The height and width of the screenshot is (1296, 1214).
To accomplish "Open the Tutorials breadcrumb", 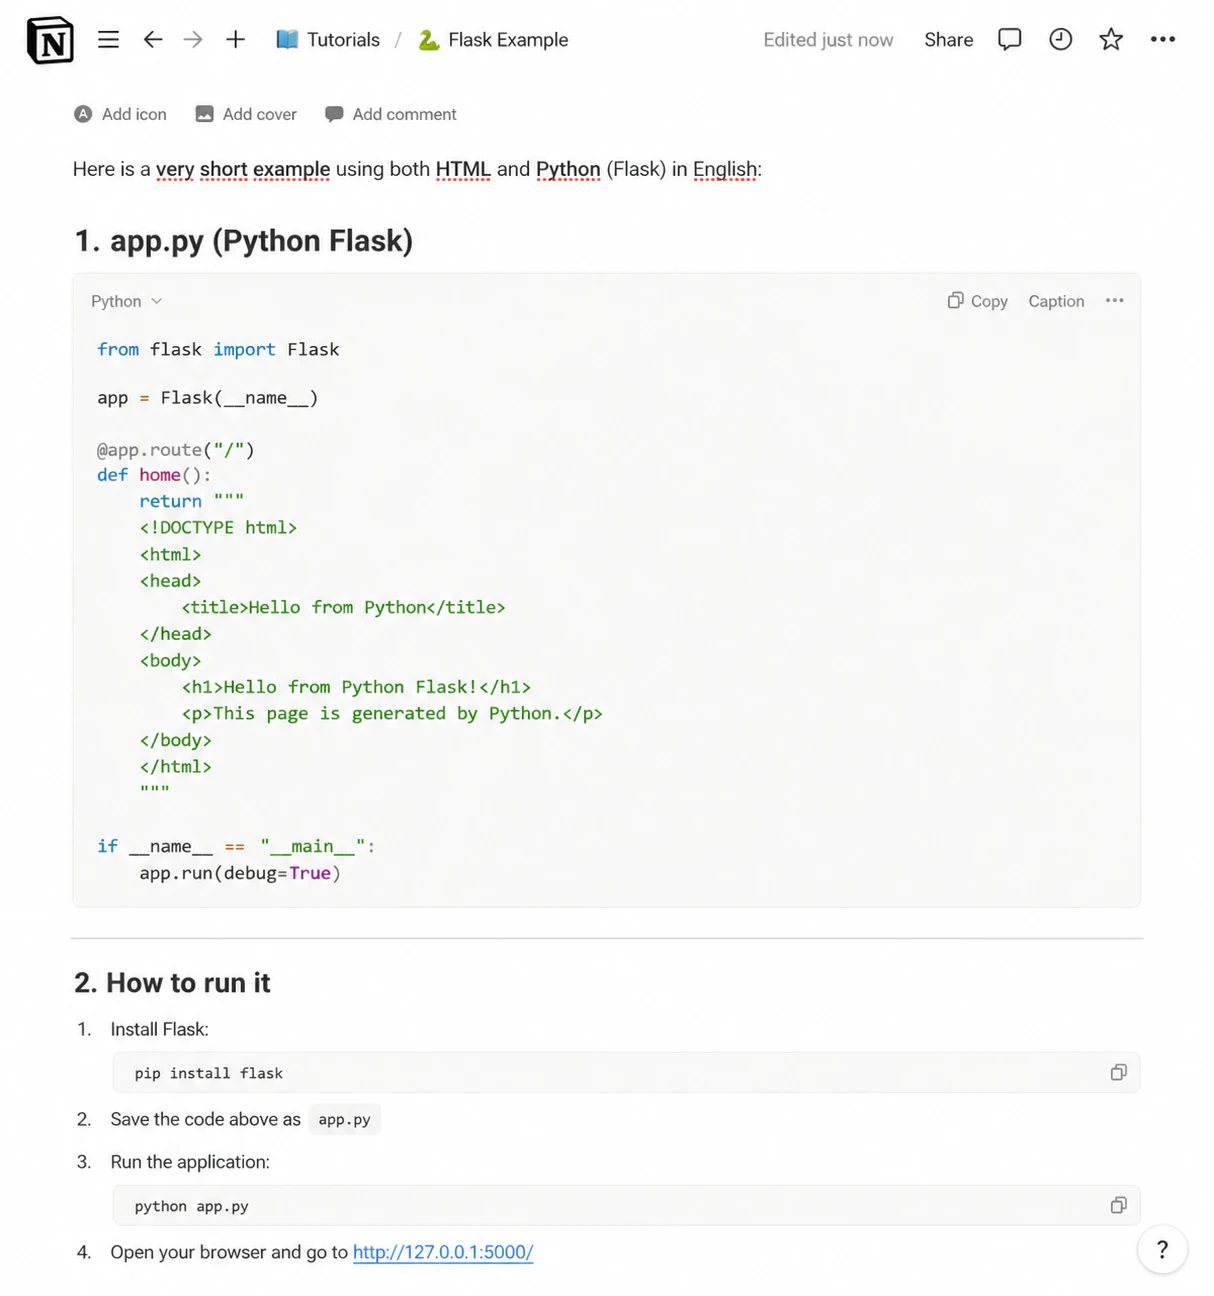I will point(328,40).
